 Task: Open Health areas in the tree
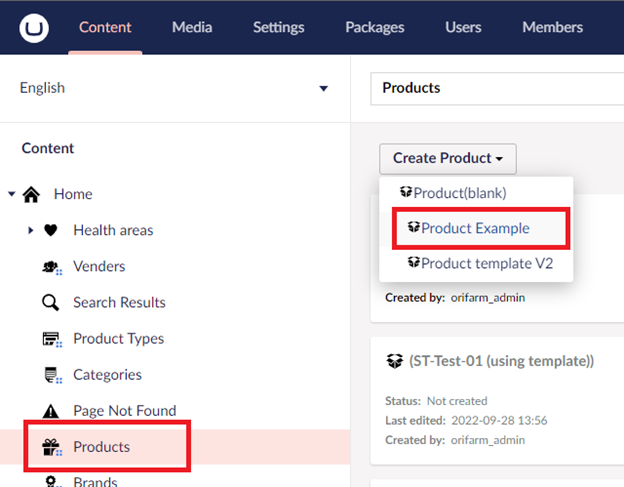113,230
